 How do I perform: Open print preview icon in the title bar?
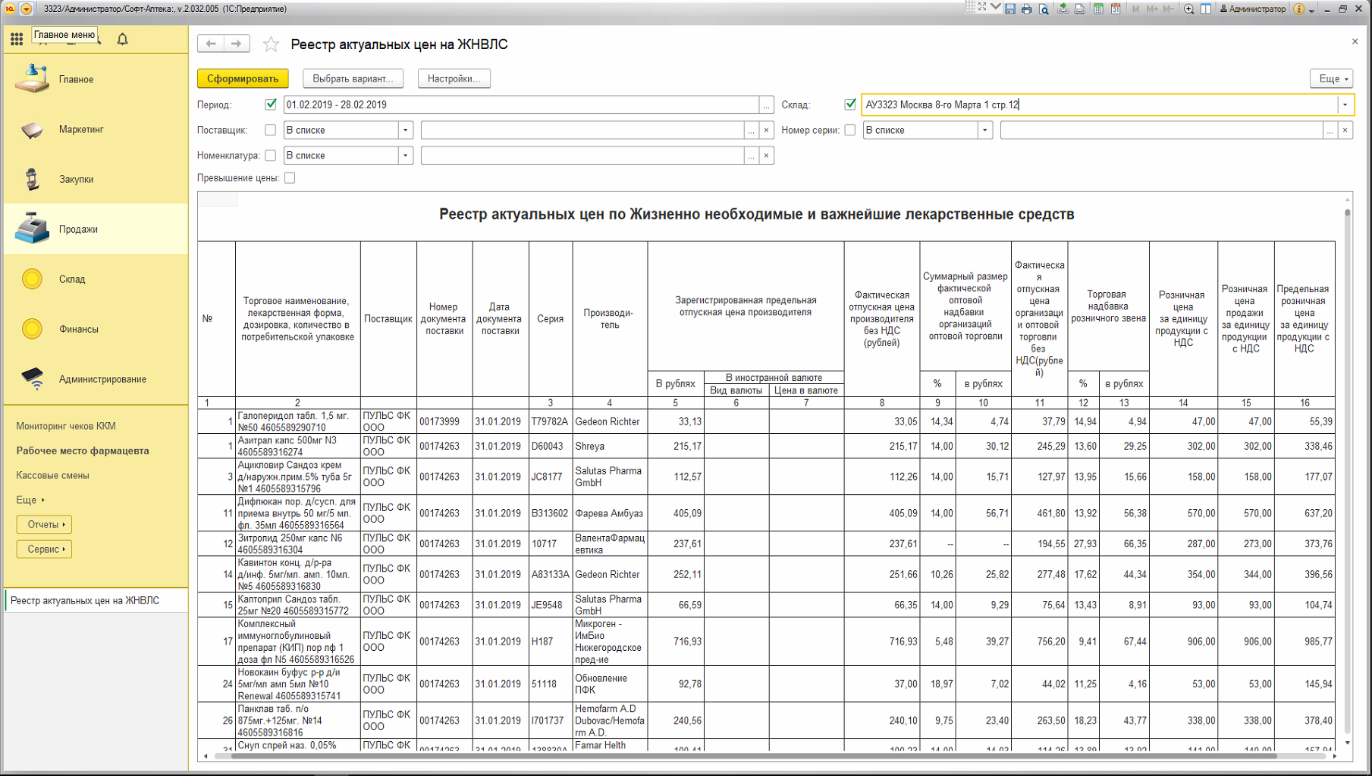pos(1043,9)
